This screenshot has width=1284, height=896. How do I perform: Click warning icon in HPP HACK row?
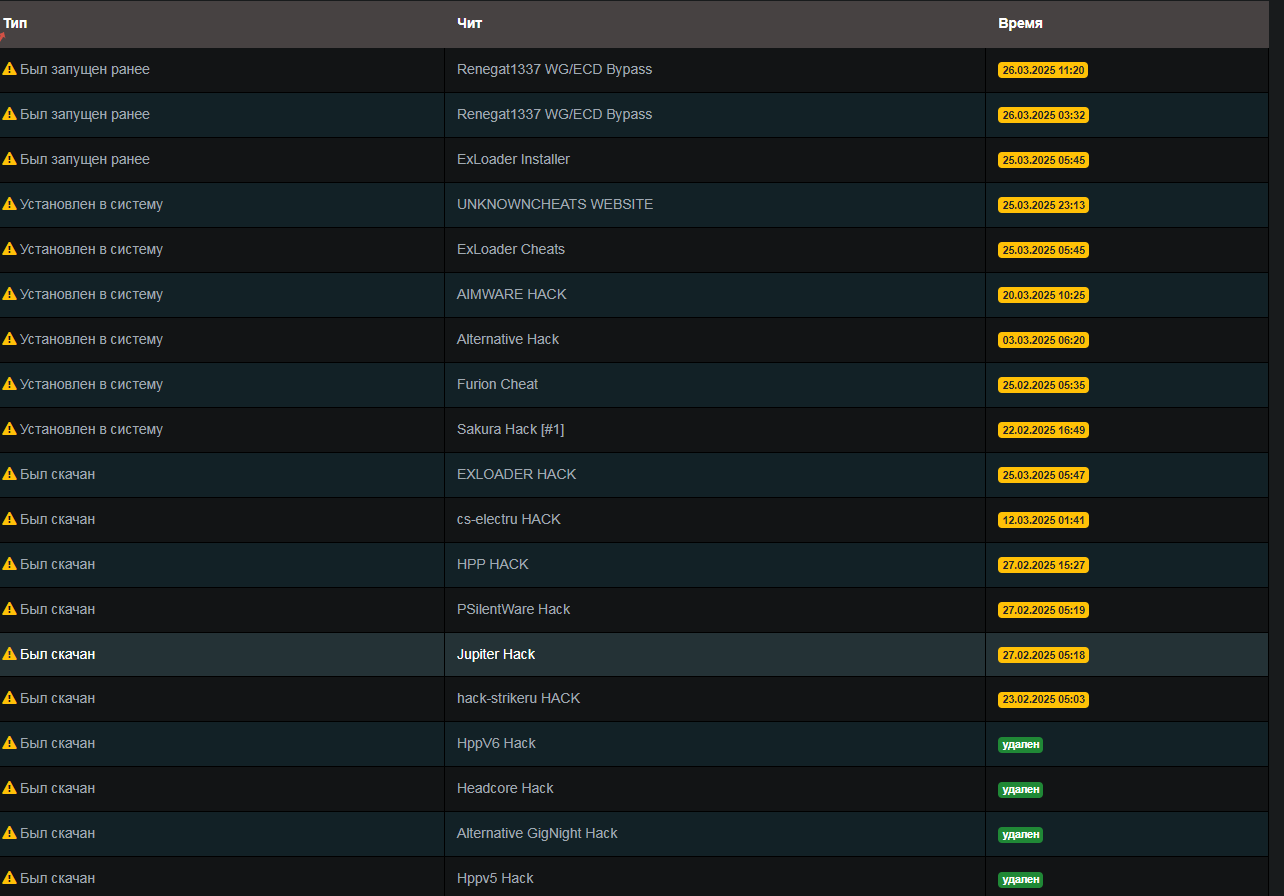point(10,564)
